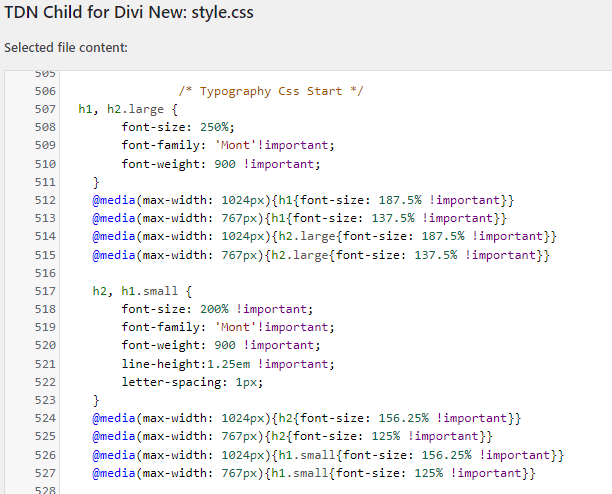This screenshot has height=494, width=612.
Task: Click line 527 h1.small 125% rule
Action: coord(314,473)
